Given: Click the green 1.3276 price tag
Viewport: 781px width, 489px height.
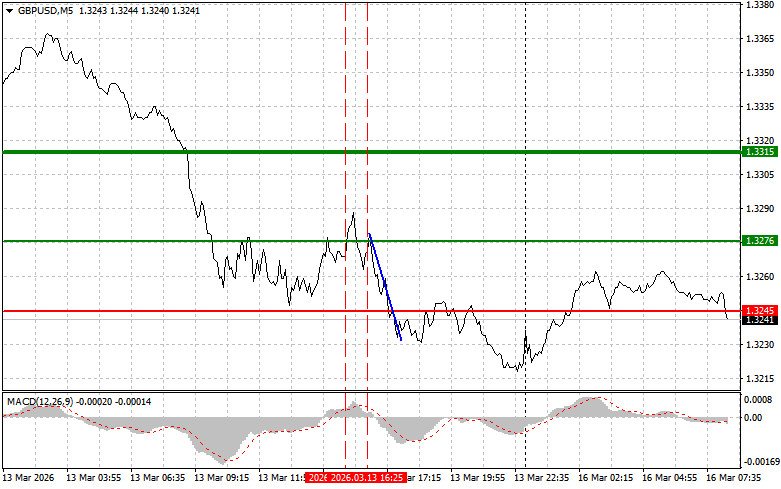Looking at the screenshot, I should [x=758, y=241].
